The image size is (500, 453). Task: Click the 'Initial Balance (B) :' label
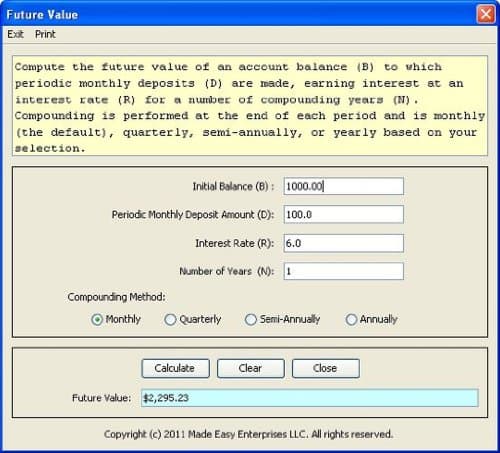click(x=233, y=186)
